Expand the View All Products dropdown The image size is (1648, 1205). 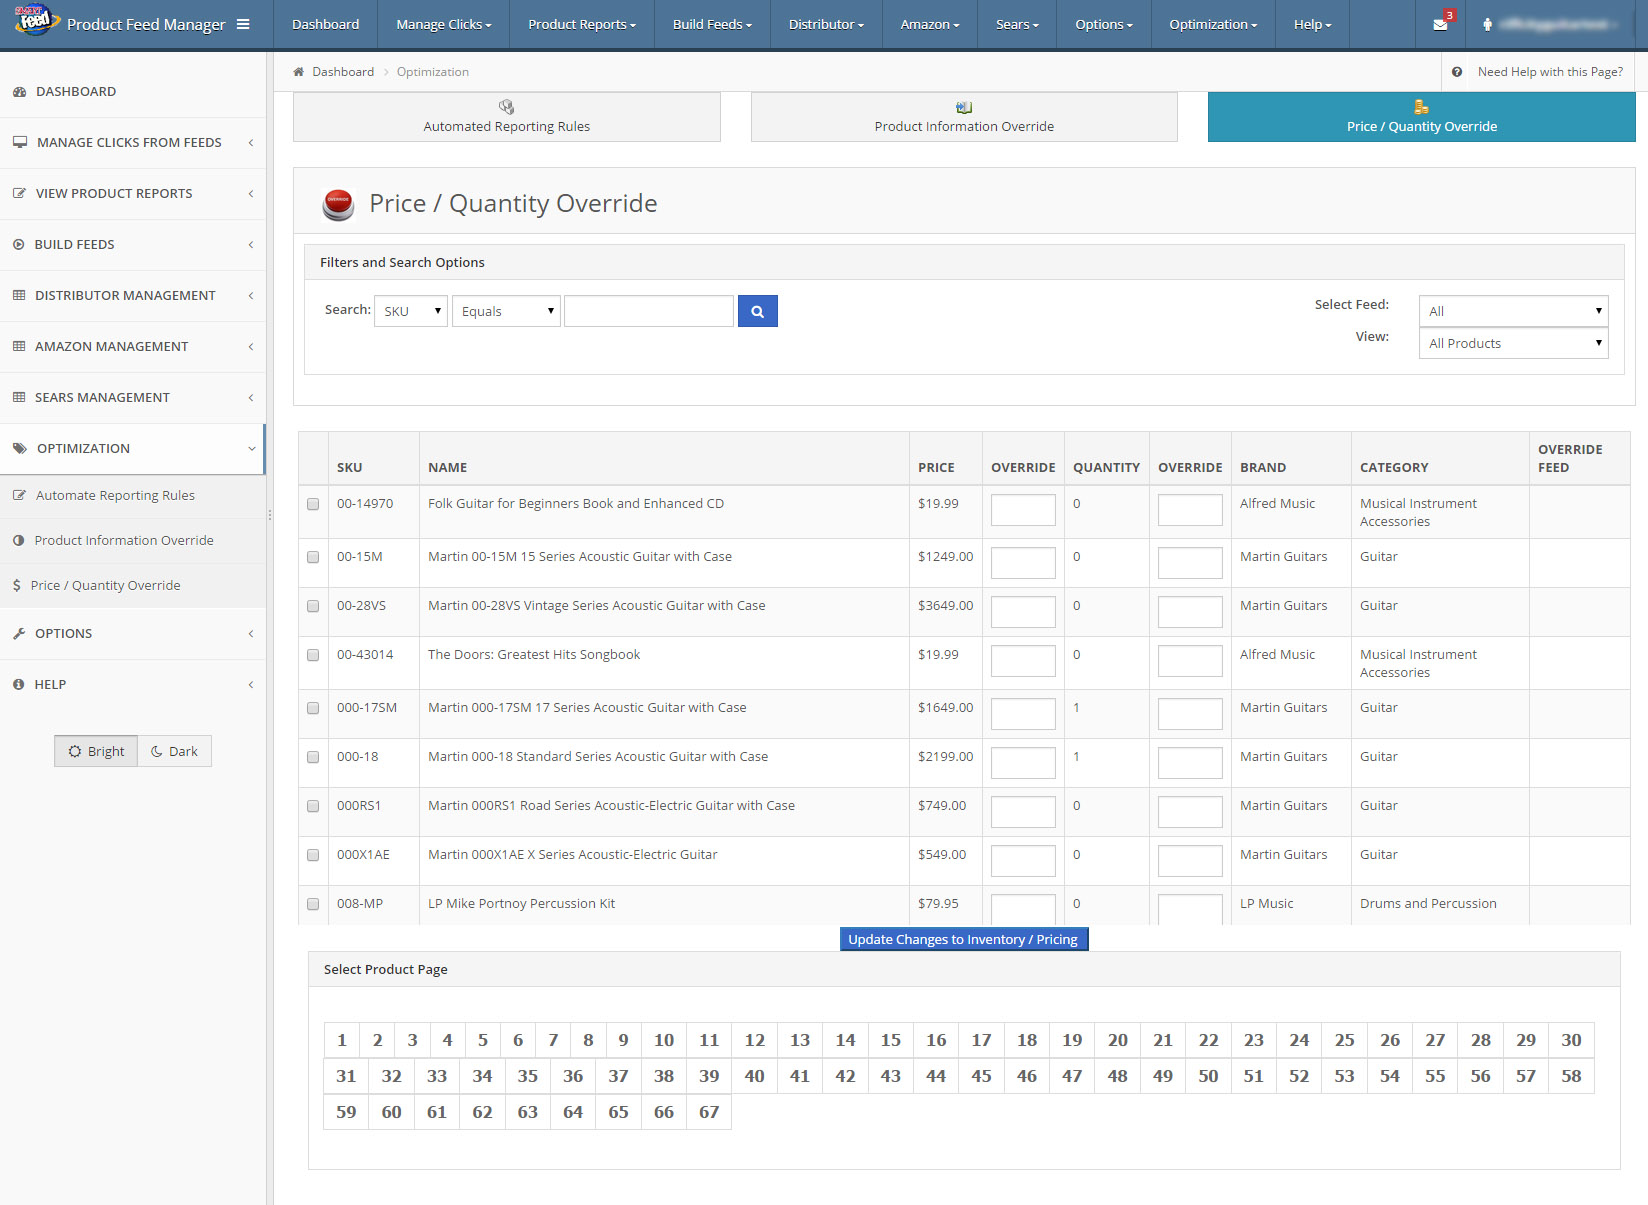click(1513, 343)
